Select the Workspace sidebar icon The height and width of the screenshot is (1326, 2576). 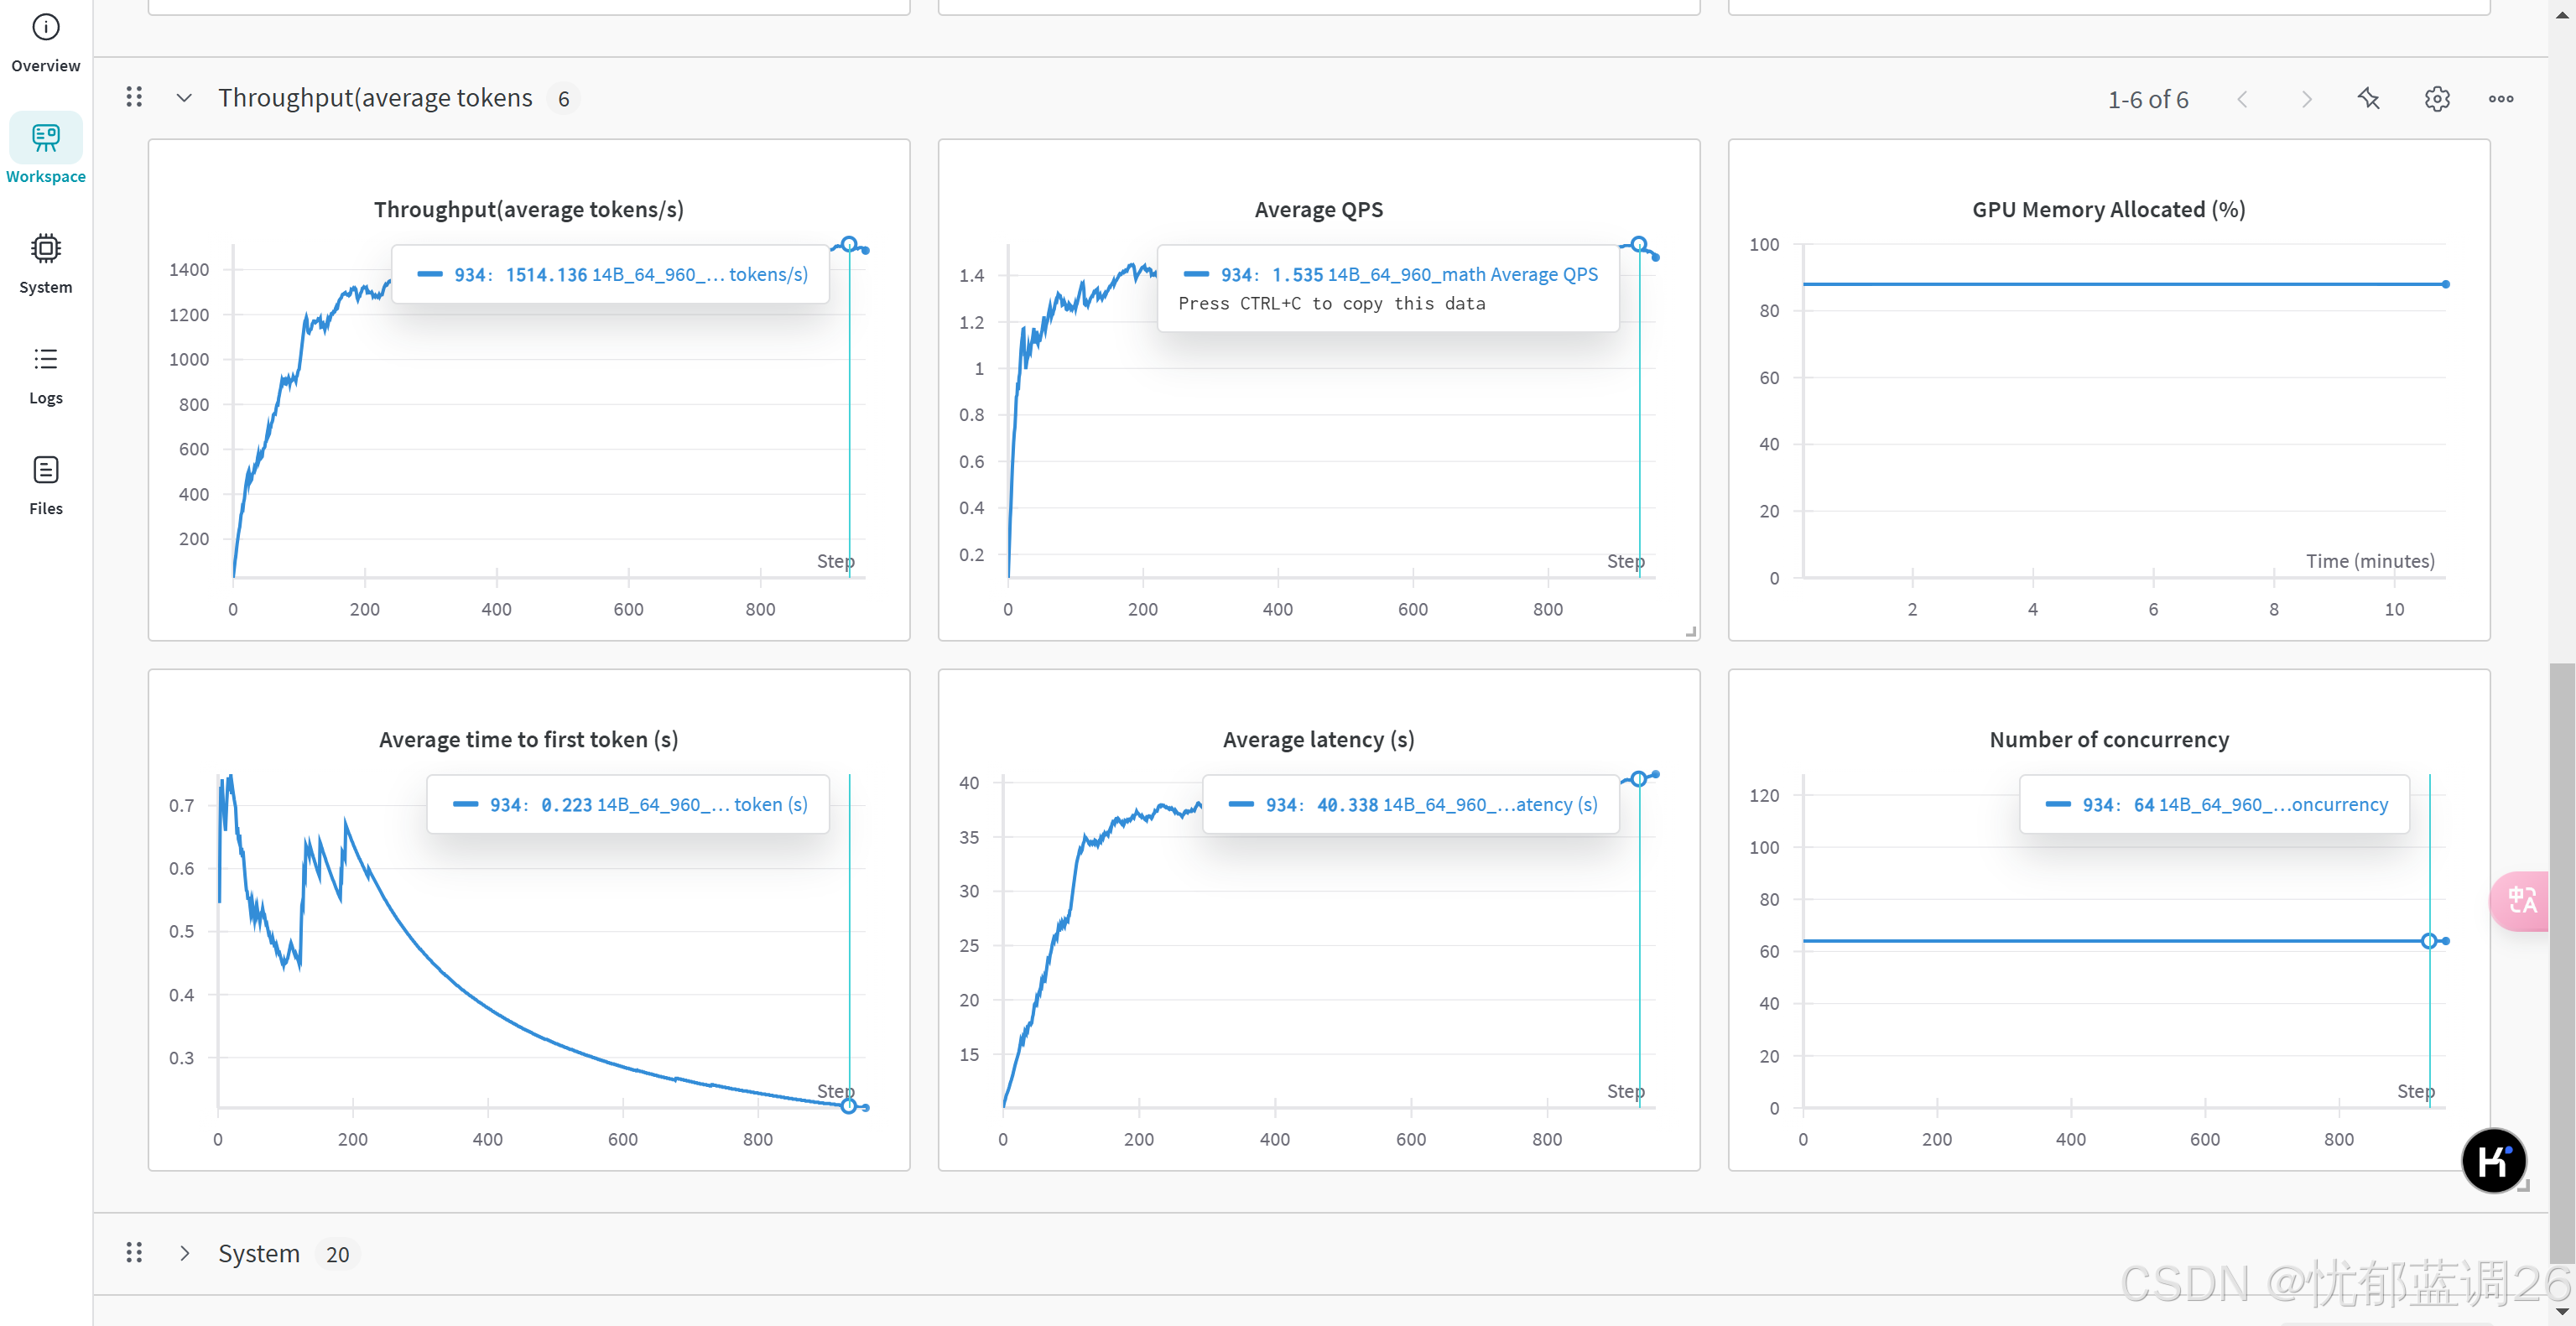point(46,138)
